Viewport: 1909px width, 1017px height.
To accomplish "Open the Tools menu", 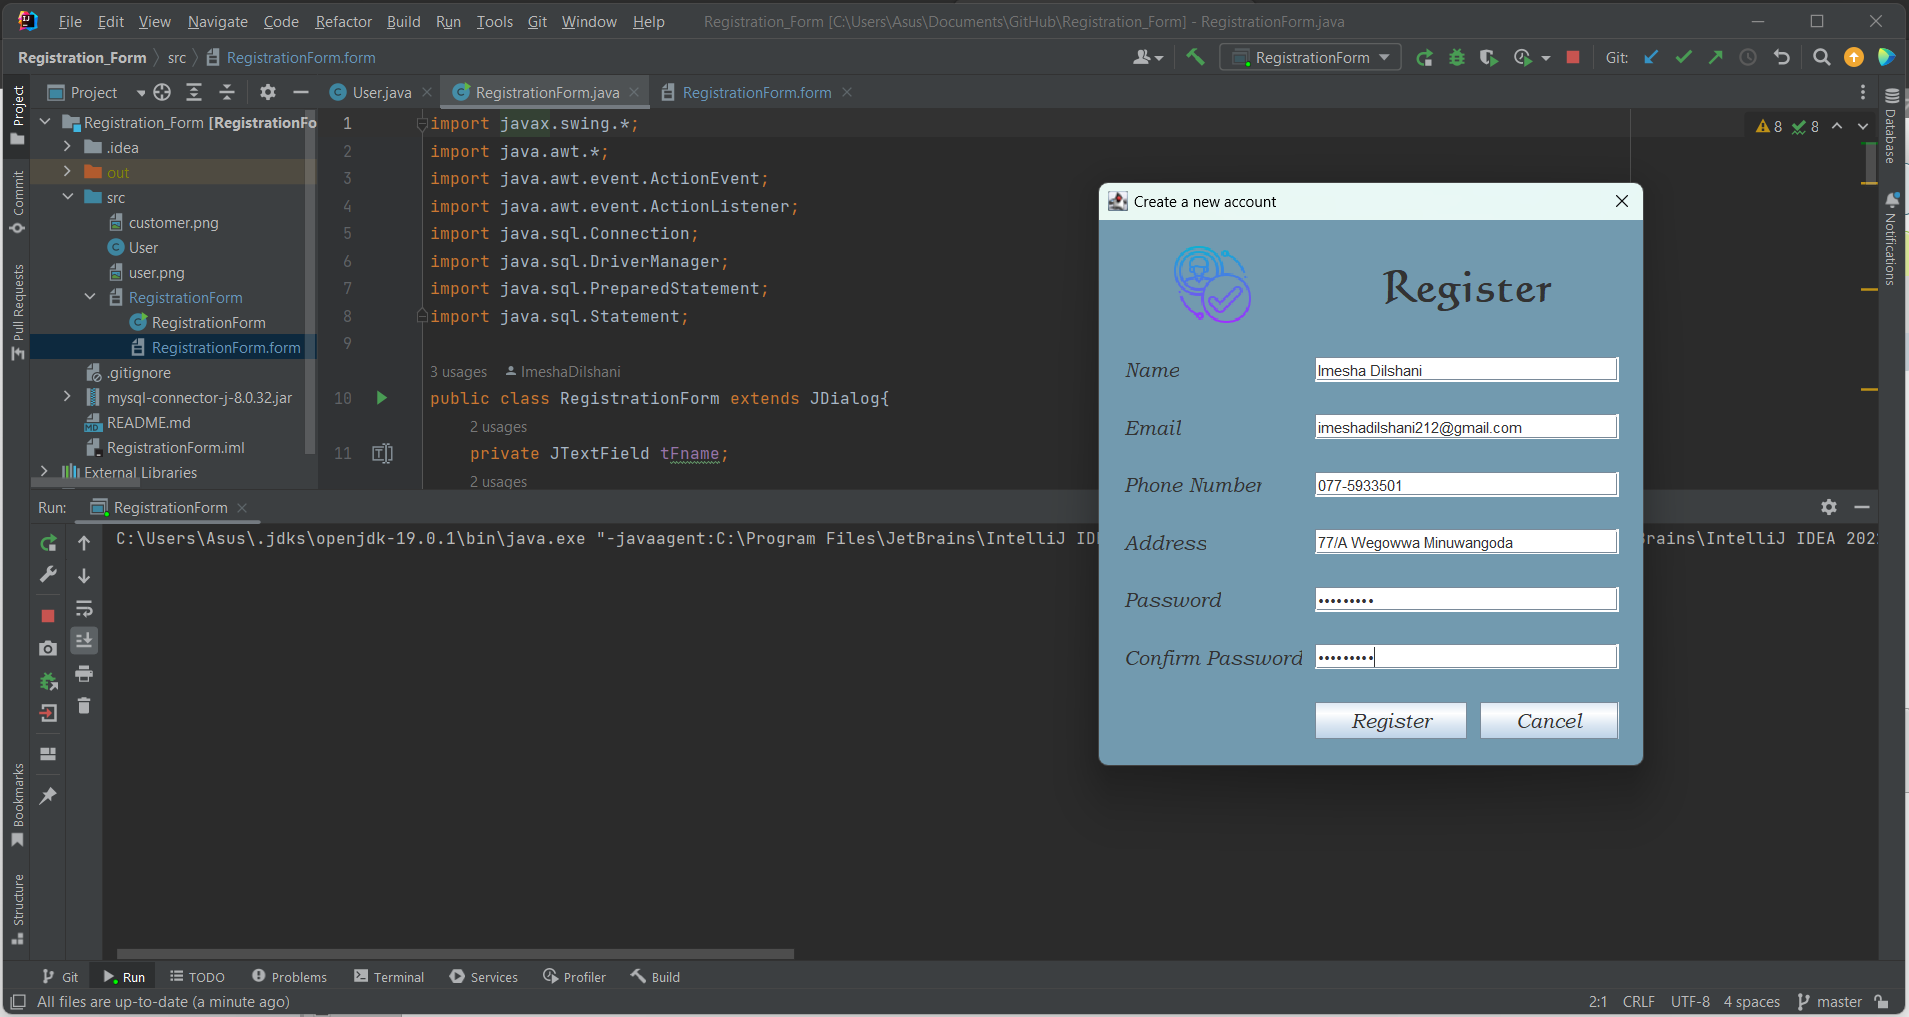I will point(494,21).
